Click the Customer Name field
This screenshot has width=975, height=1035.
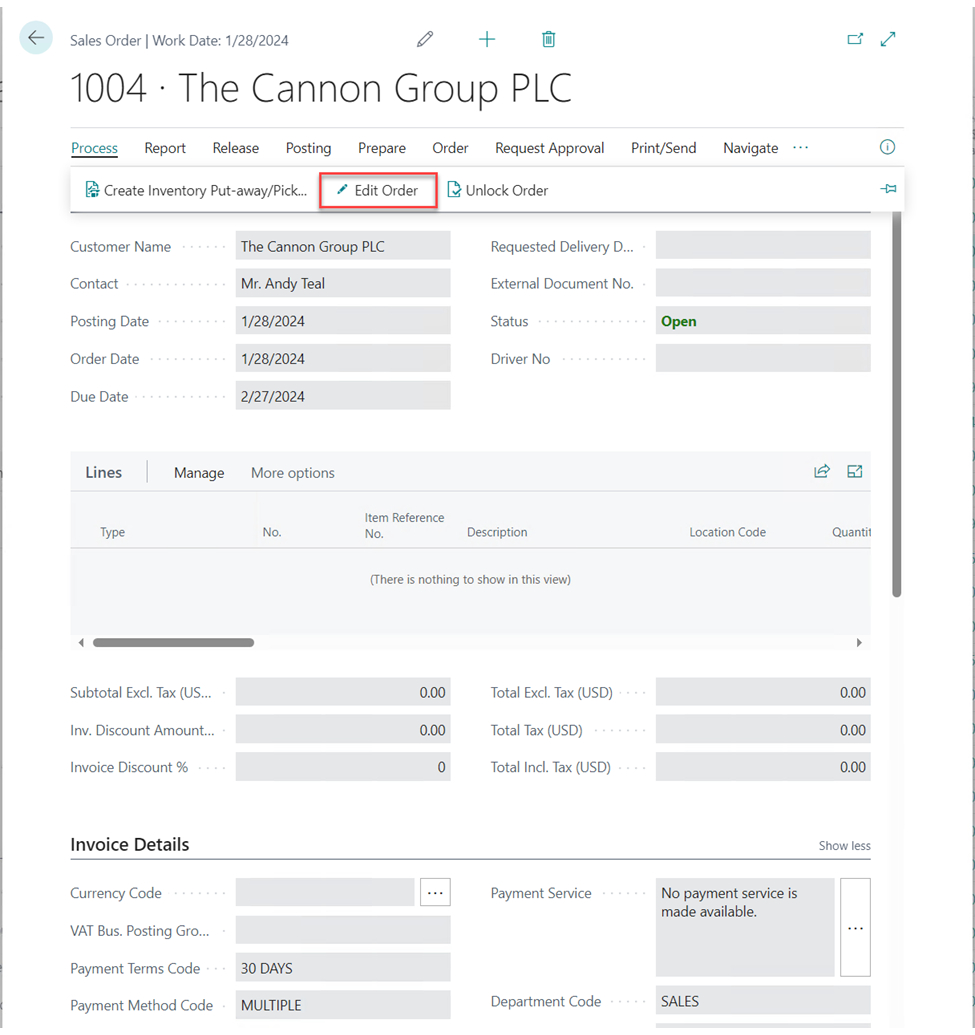343,246
